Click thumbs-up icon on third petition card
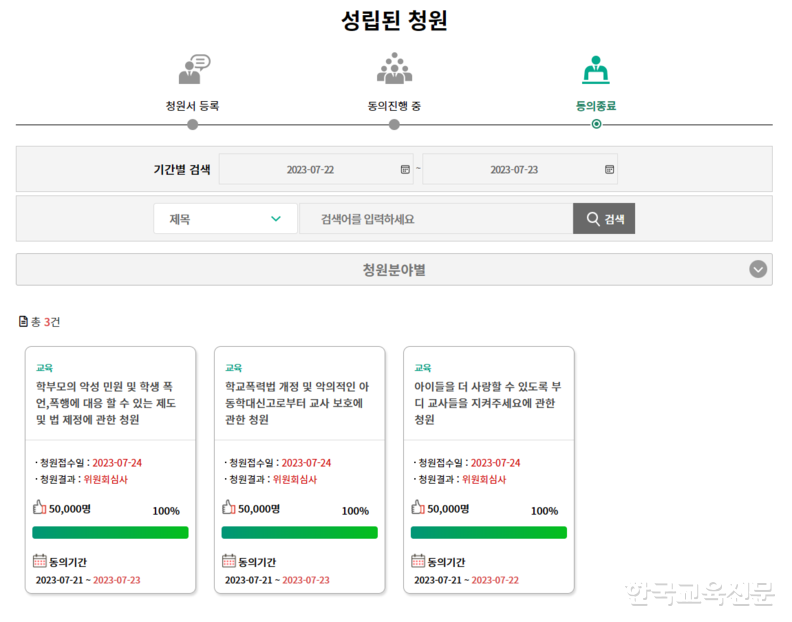Screen dimensions: 792x622 418,507
